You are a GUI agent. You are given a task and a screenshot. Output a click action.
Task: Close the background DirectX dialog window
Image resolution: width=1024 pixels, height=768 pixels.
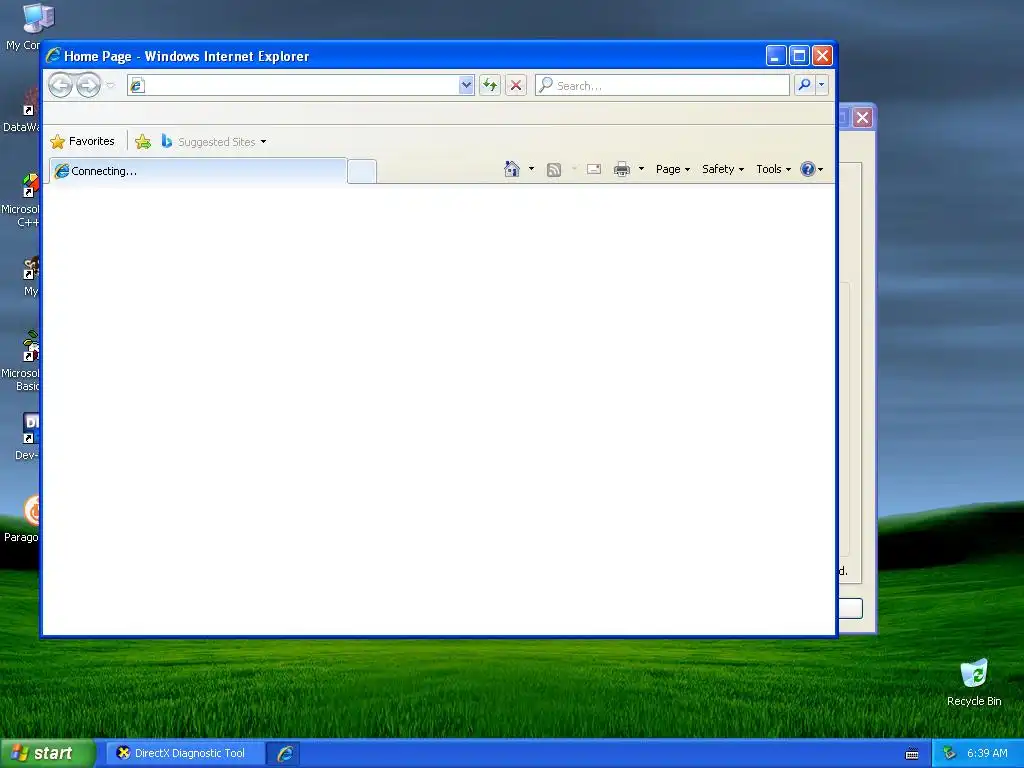863,118
